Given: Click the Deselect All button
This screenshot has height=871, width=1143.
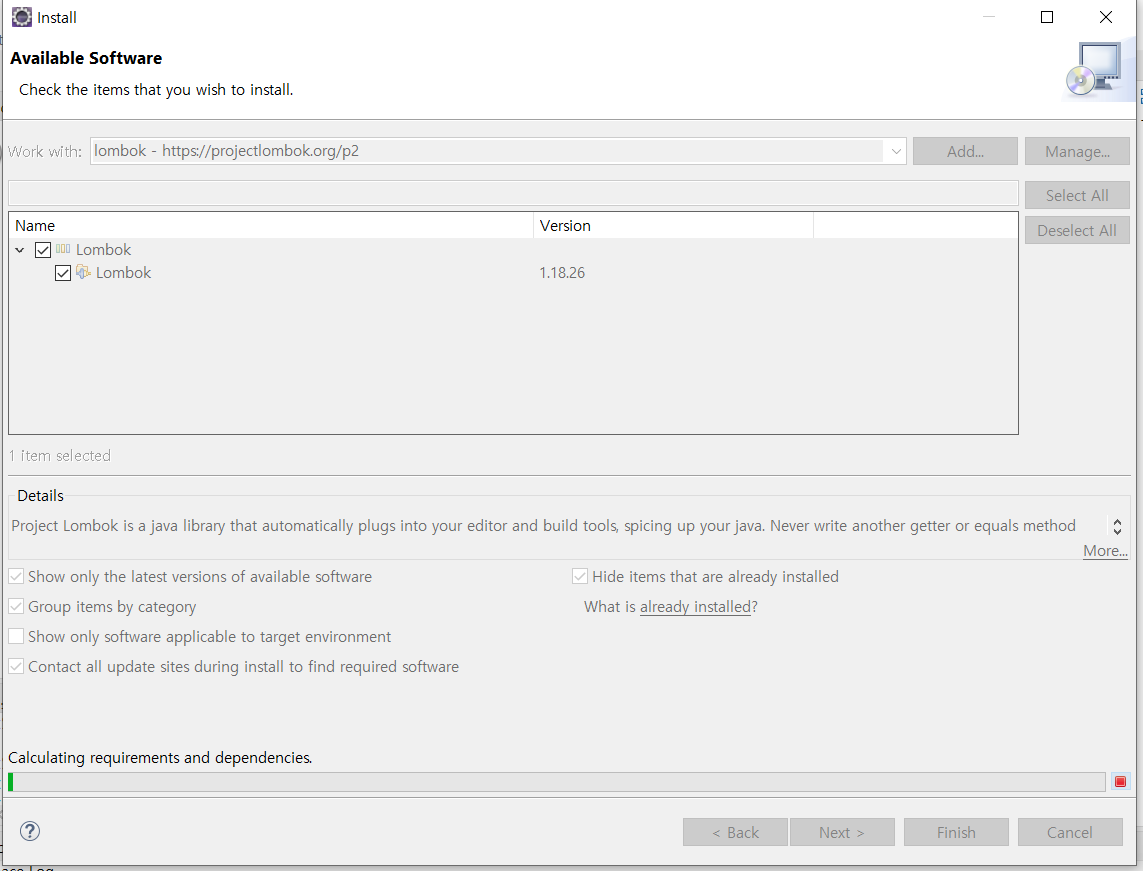Looking at the screenshot, I should click(x=1077, y=230).
